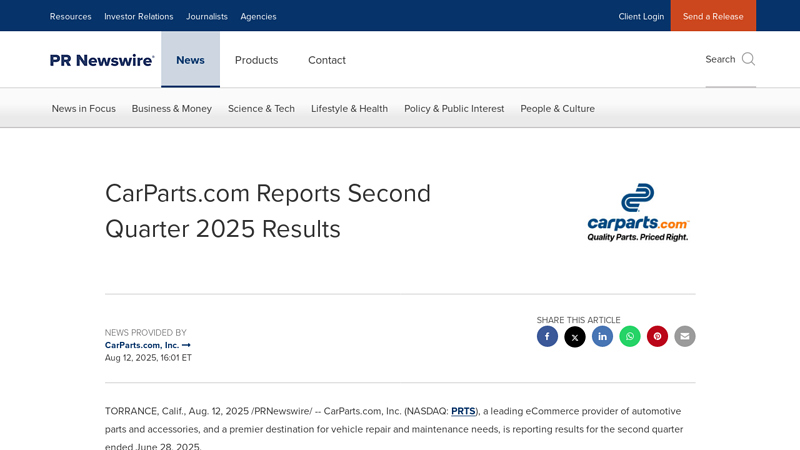Open People & Culture category
Viewport: 800px width, 450px height.
558,109
